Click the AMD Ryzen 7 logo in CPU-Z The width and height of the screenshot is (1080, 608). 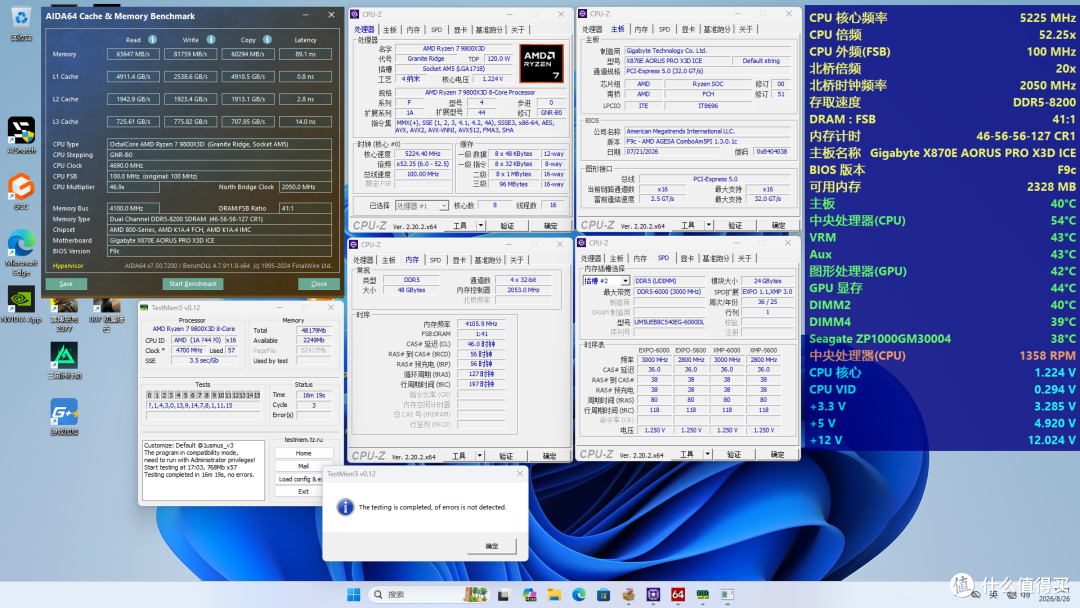[541, 63]
